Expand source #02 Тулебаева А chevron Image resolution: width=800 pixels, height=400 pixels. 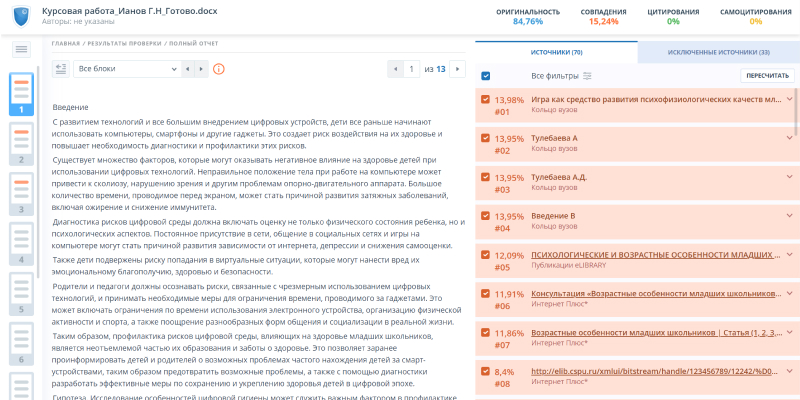pyautogui.click(x=789, y=138)
